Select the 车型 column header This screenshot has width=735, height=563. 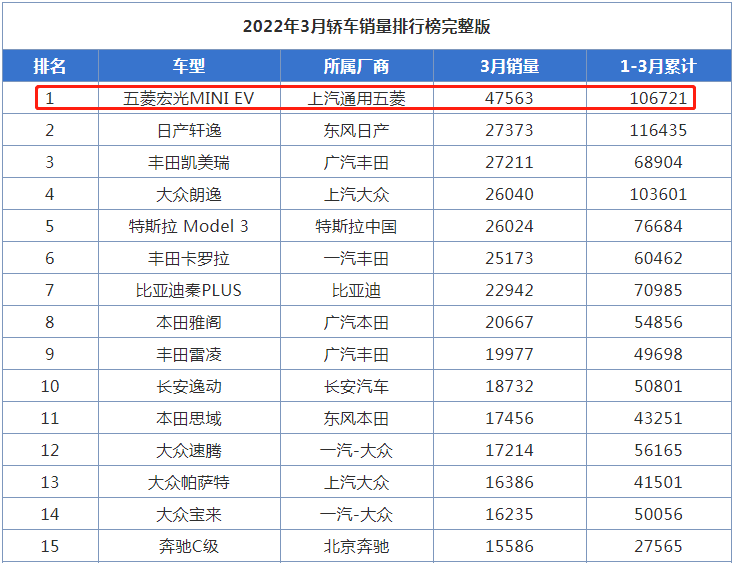point(189,66)
